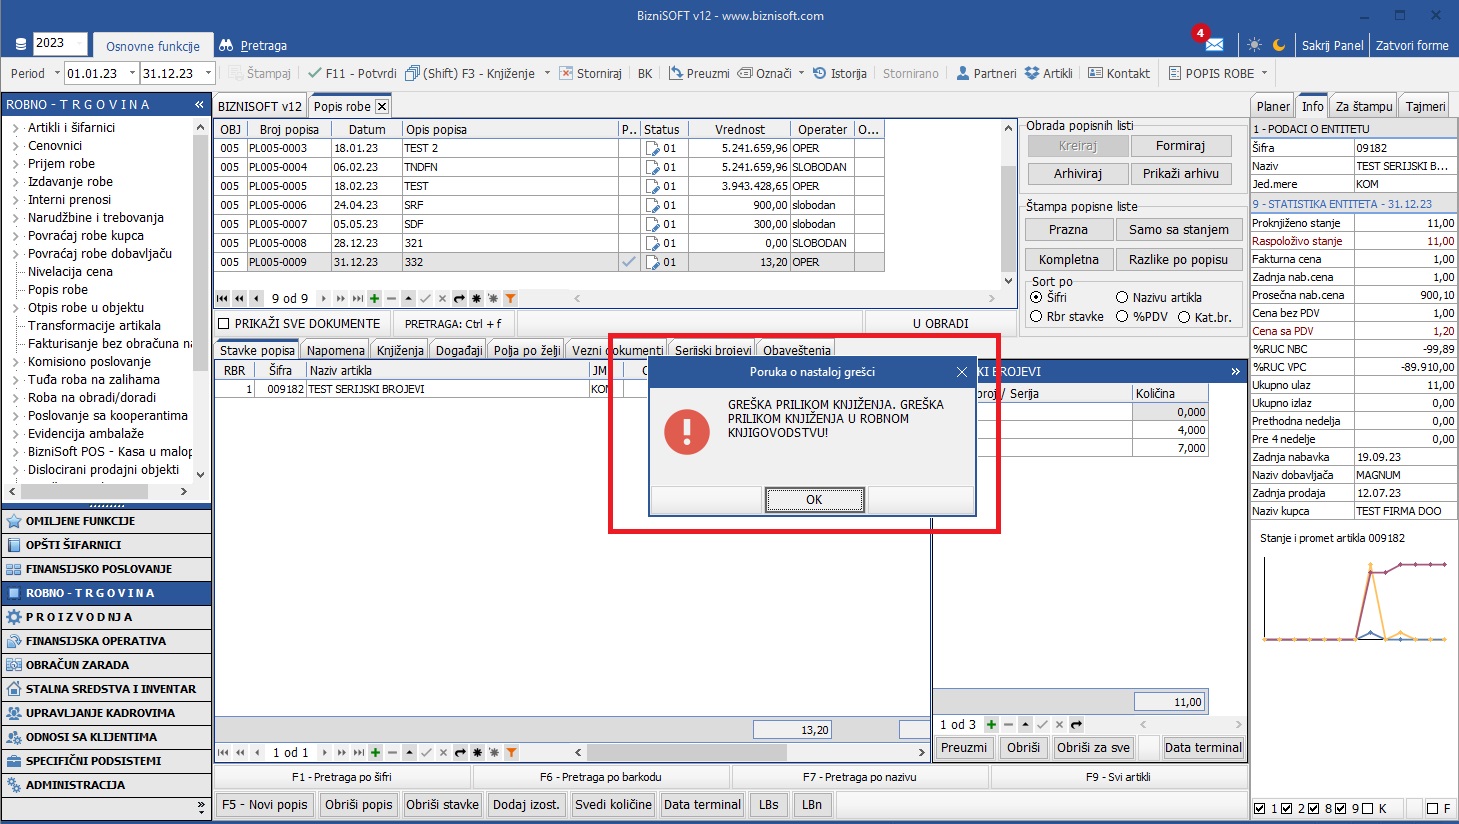Close the Popis robe tab
The width and height of the screenshot is (1459, 824).
[x=381, y=106]
